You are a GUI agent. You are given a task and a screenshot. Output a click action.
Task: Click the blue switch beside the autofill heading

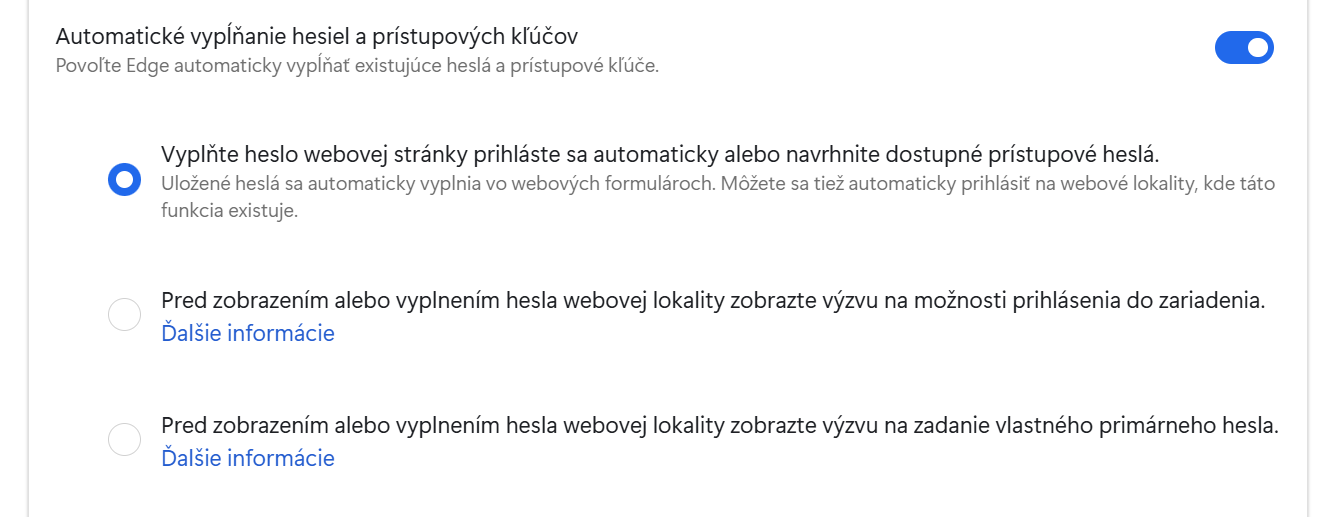(x=1243, y=47)
